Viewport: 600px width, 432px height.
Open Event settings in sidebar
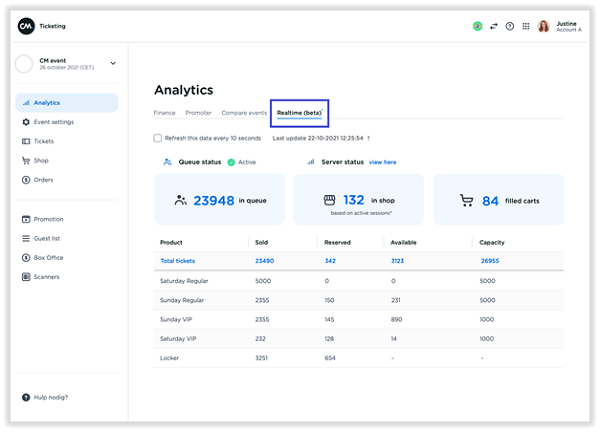click(53, 122)
